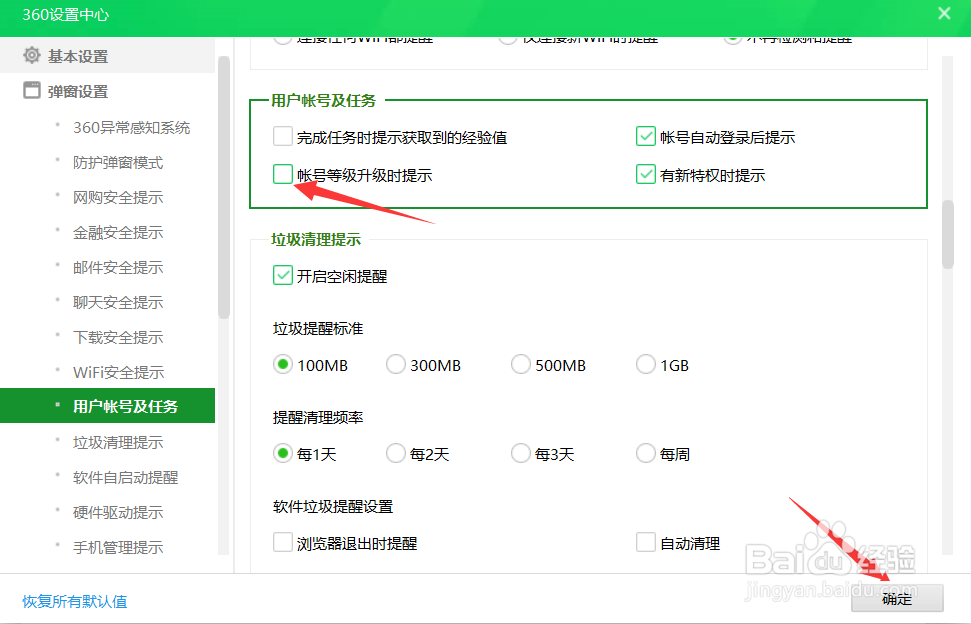Screen dimensions: 971x624
Task: Open 基本设置 gear section
Action: pyautogui.click(x=107, y=56)
